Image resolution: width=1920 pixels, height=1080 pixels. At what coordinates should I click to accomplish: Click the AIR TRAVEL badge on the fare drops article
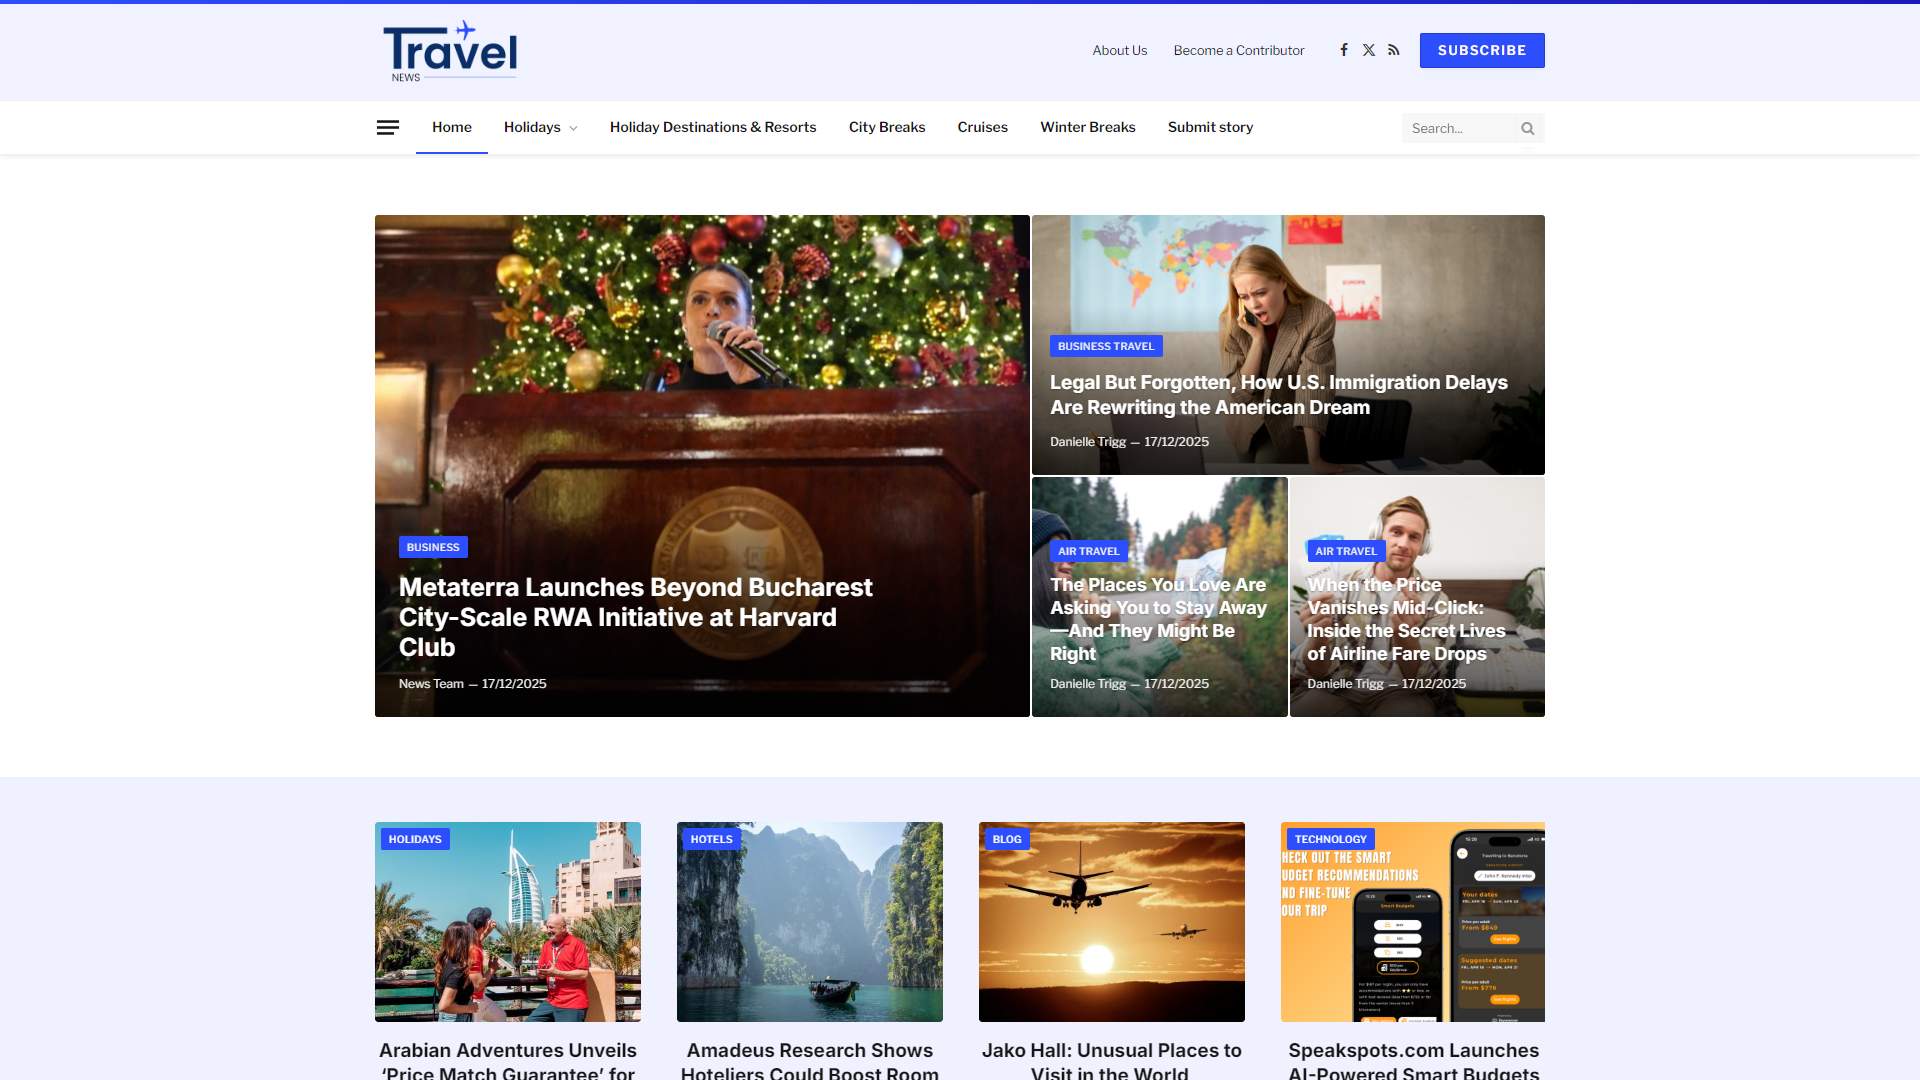tap(1345, 550)
